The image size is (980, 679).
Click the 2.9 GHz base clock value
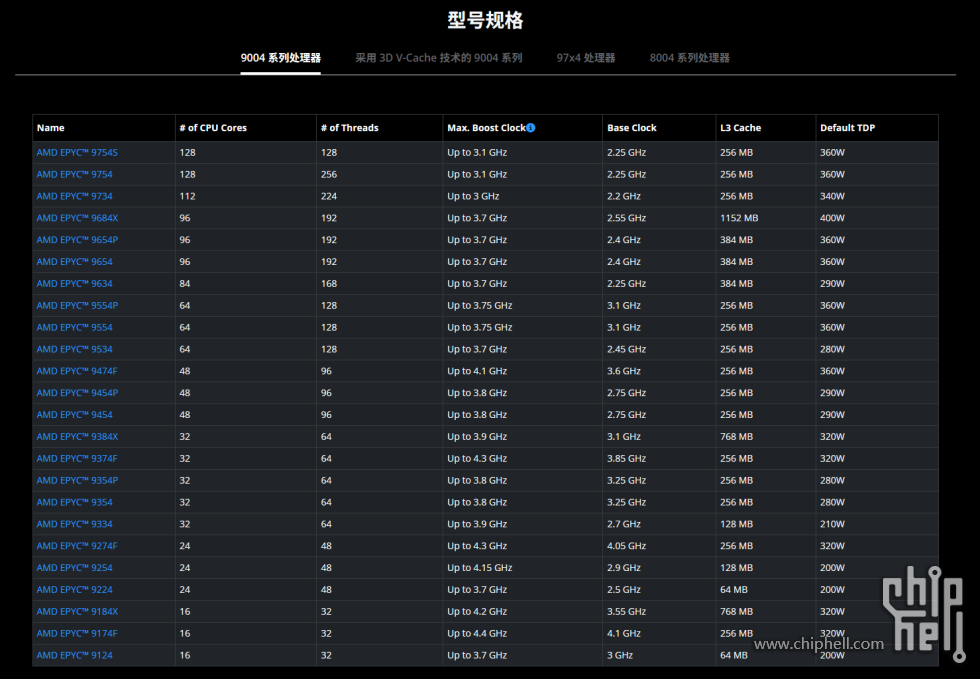[624, 568]
